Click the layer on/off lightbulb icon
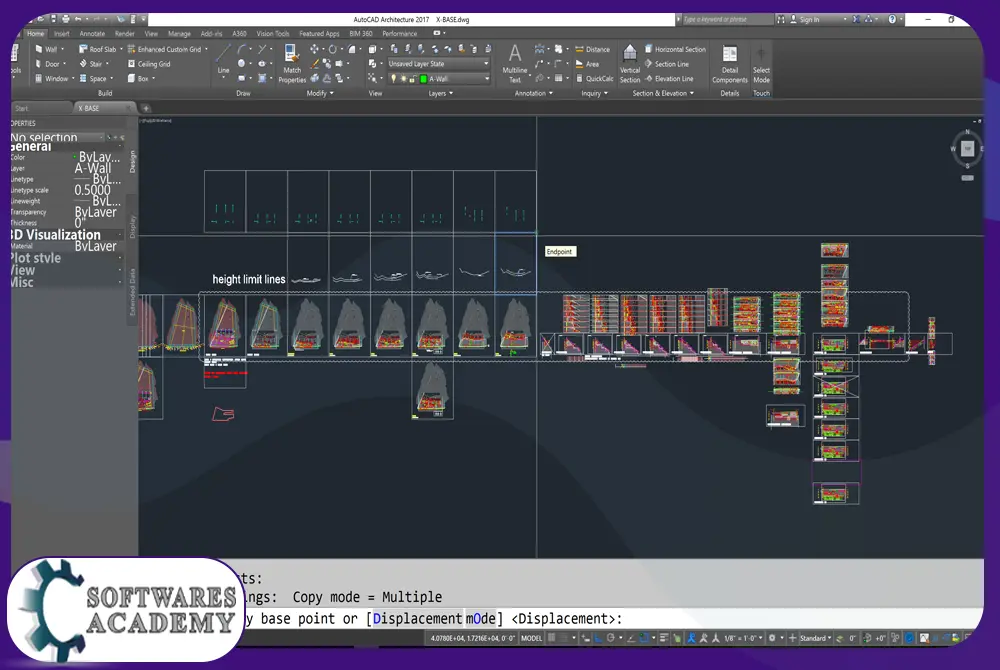The image size is (1000, 670). click(x=393, y=78)
